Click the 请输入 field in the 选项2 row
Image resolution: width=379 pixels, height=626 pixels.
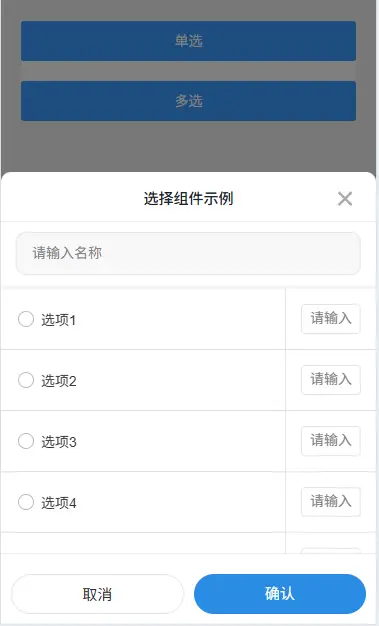(x=331, y=380)
